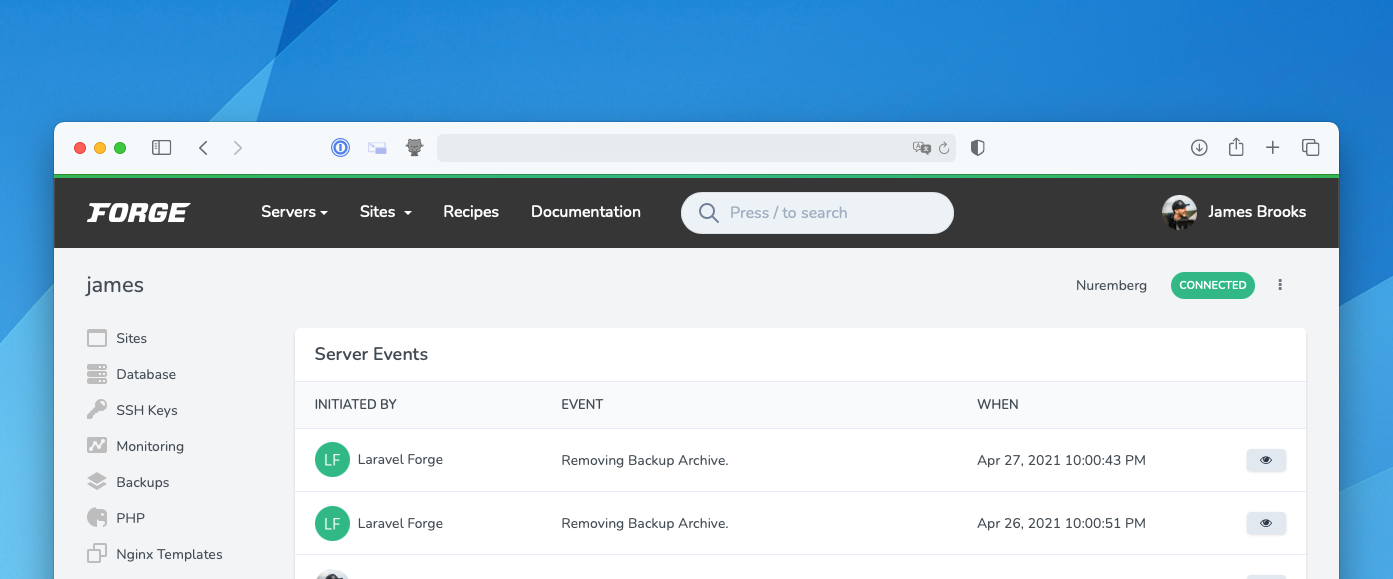The width and height of the screenshot is (1393, 579).
Task: View output of Apr 26 backup event
Action: point(1265,523)
